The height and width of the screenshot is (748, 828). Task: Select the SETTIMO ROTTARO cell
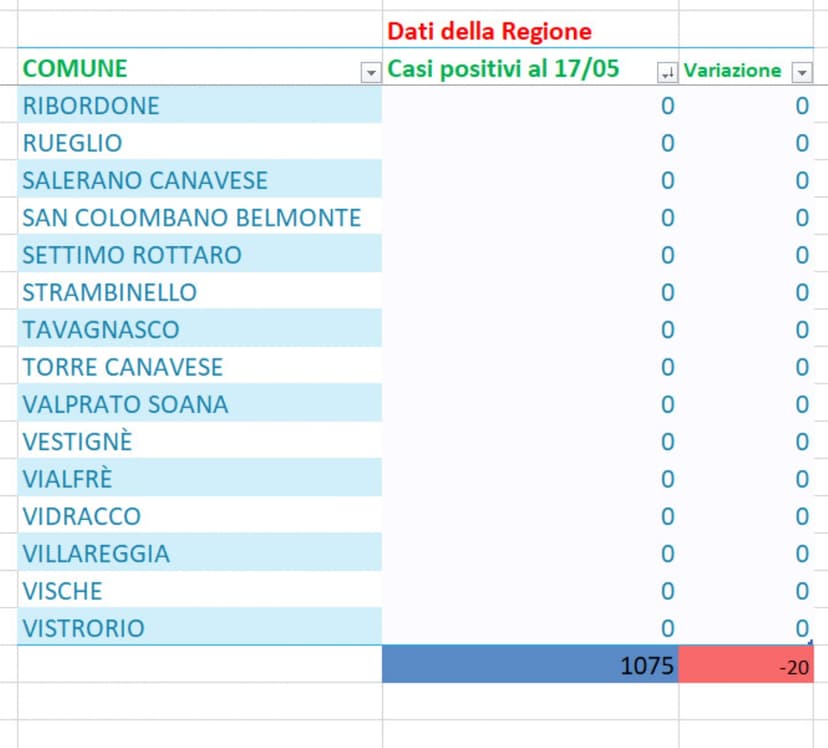(132, 255)
